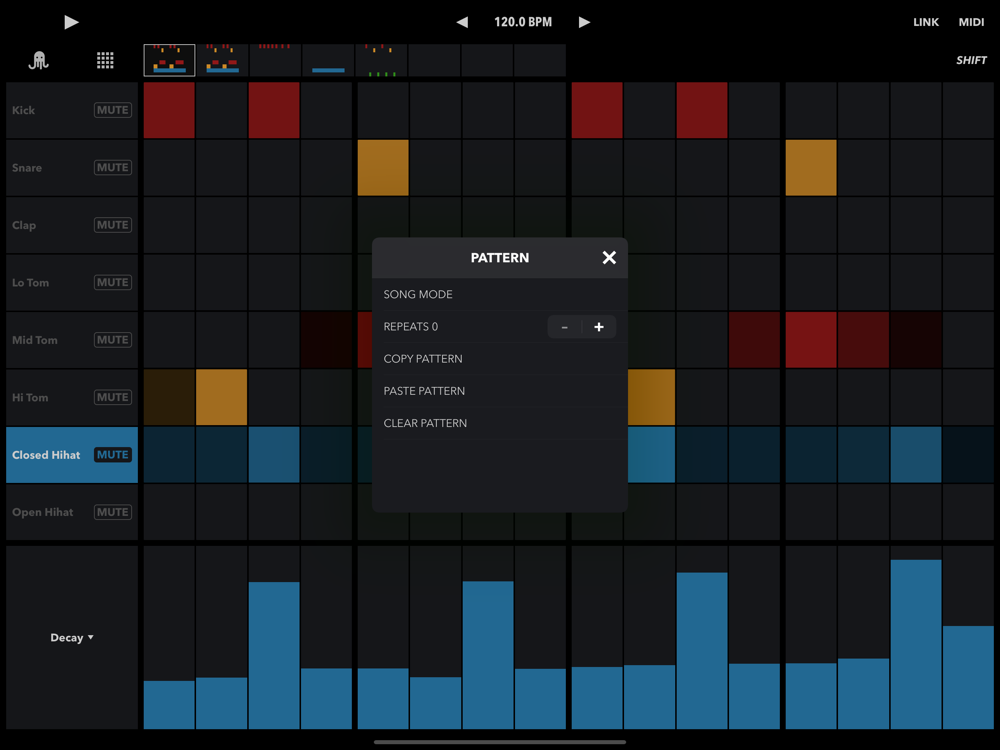Toggle mute on Closed Hihat track
This screenshot has height=750, width=1000.
point(112,455)
